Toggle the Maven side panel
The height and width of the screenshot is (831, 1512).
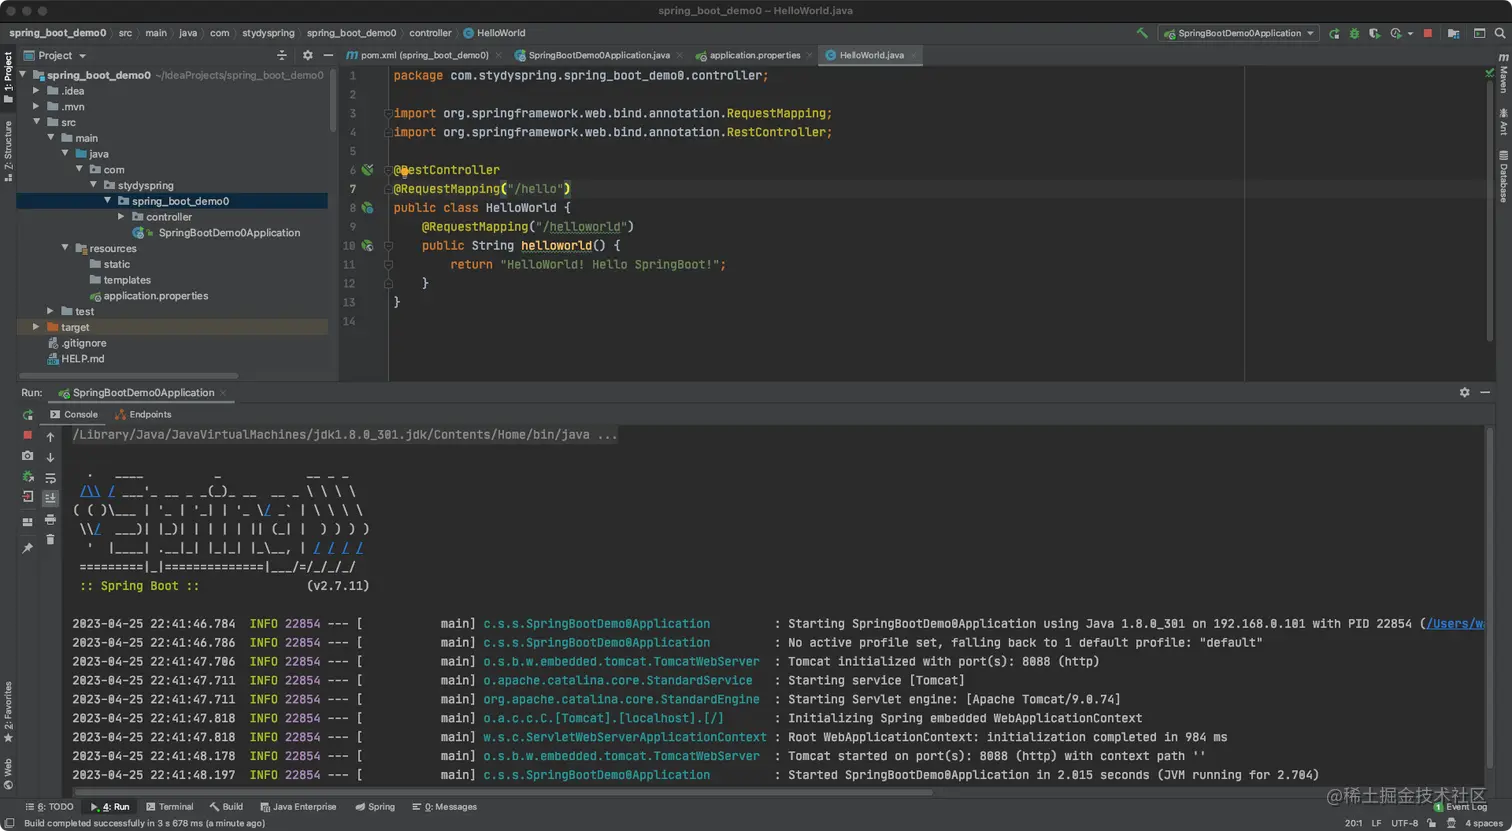(1503, 74)
